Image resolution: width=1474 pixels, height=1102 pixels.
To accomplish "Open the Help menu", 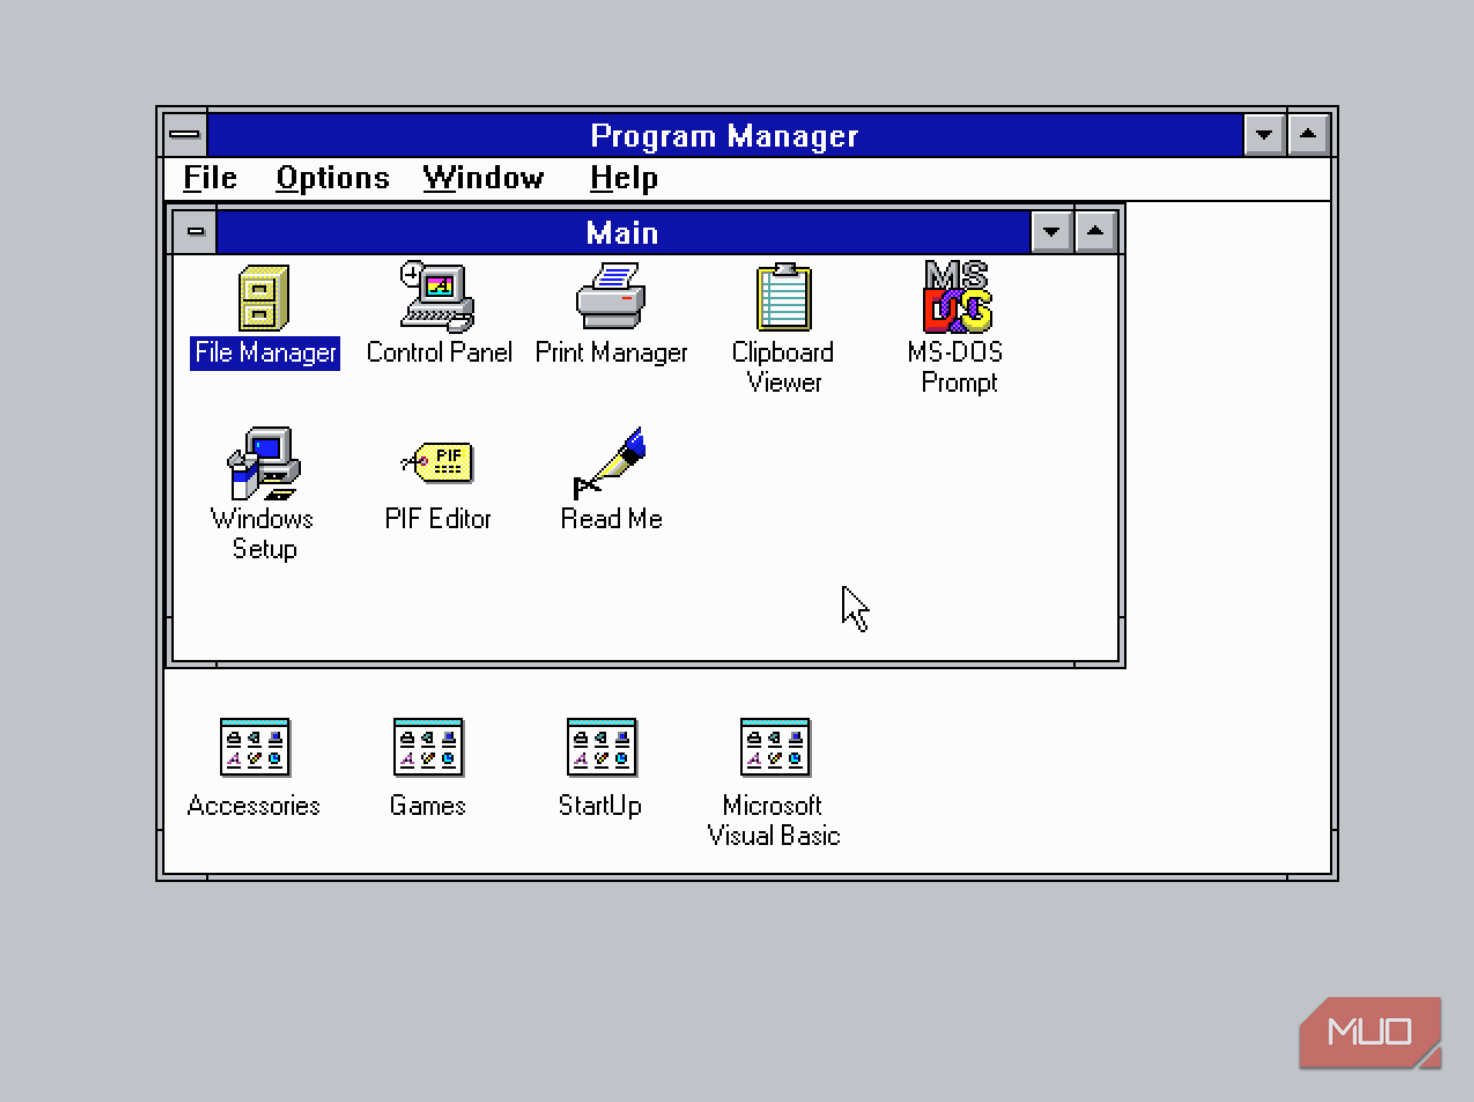I will tap(623, 178).
